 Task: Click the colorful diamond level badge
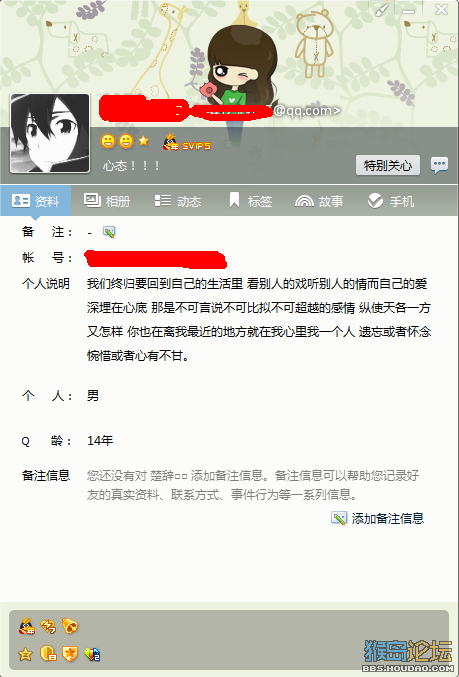pos(92,654)
